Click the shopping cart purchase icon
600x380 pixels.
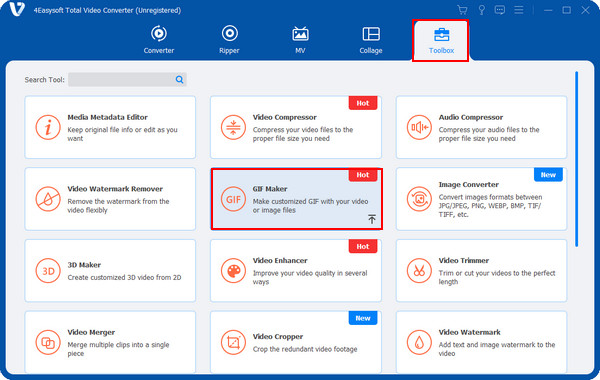(x=462, y=10)
